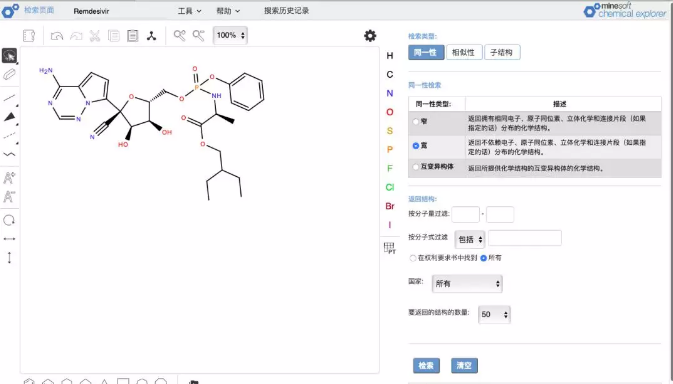
Task: Open the settings gear icon
Action: tap(370, 36)
